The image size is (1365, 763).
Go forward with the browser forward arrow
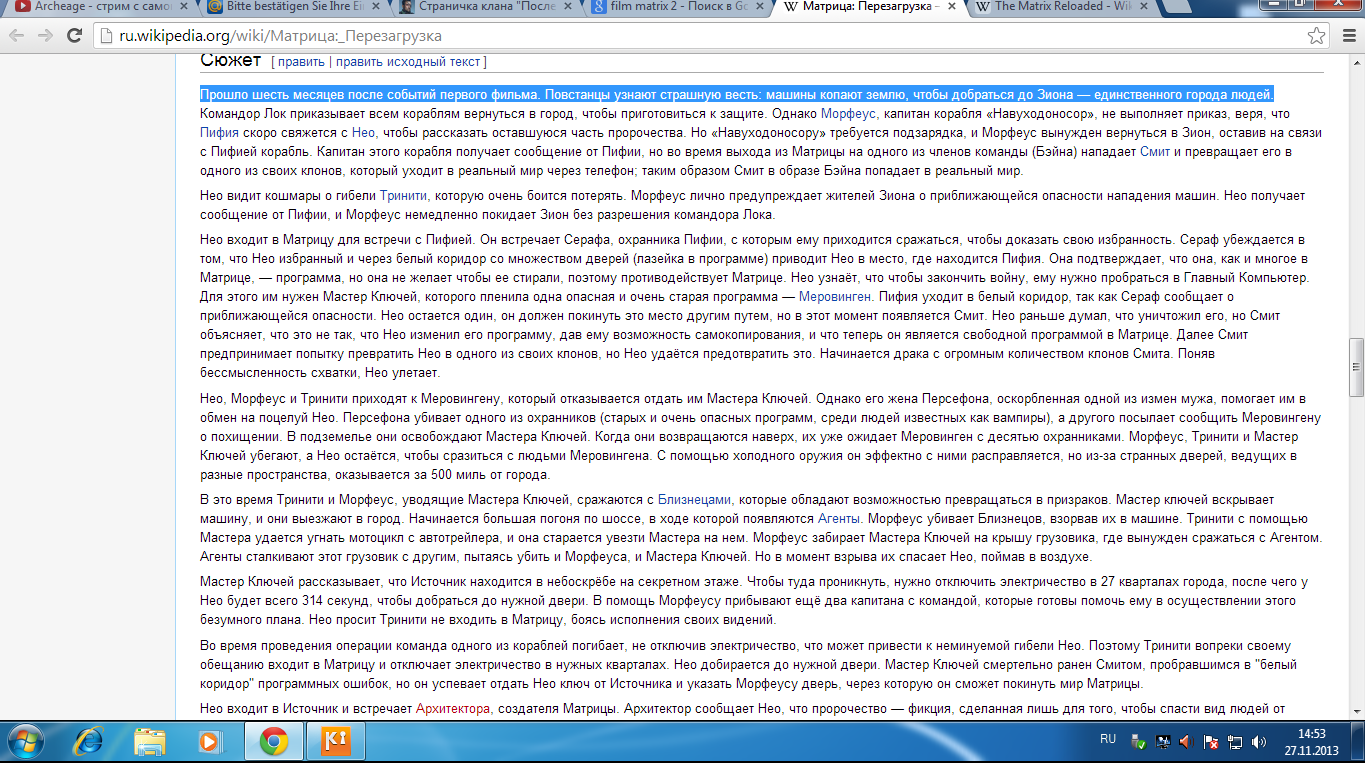(x=46, y=36)
